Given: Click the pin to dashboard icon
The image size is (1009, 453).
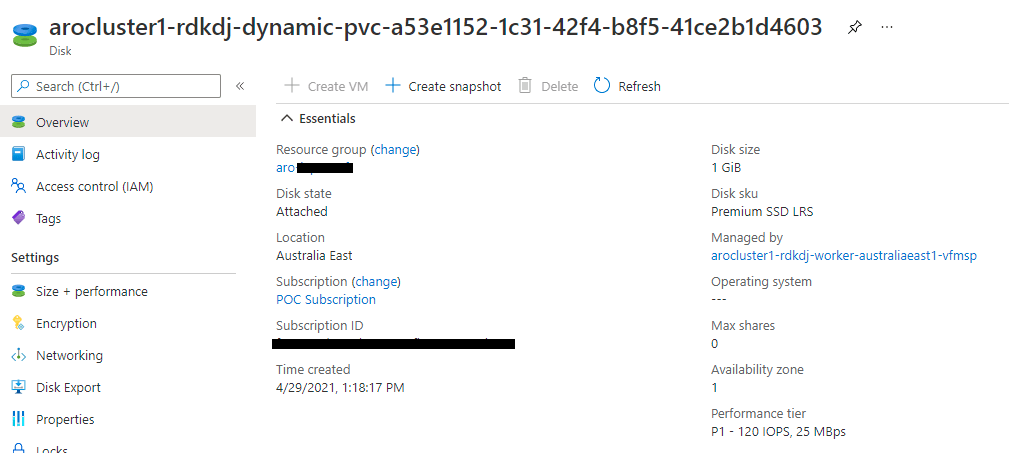Looking at the screenshot, I should point(854,28).
